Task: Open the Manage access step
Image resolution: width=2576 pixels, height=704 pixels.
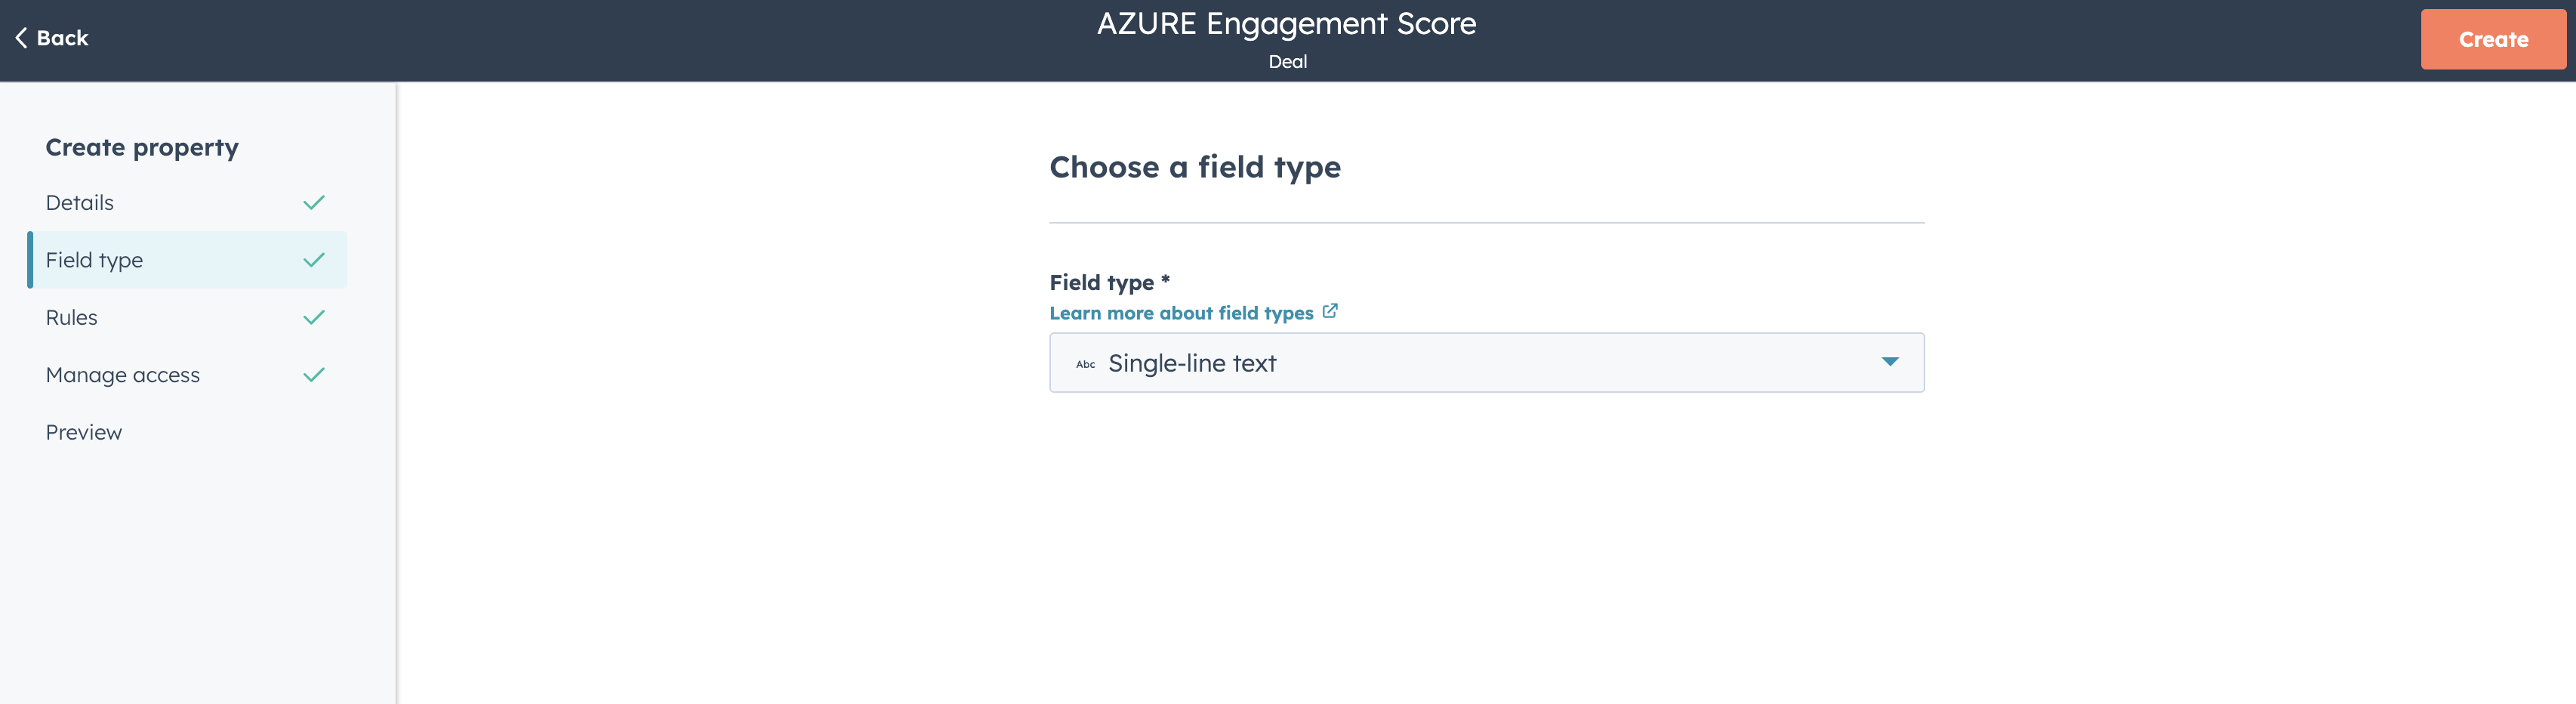Action: coord(123,375)
